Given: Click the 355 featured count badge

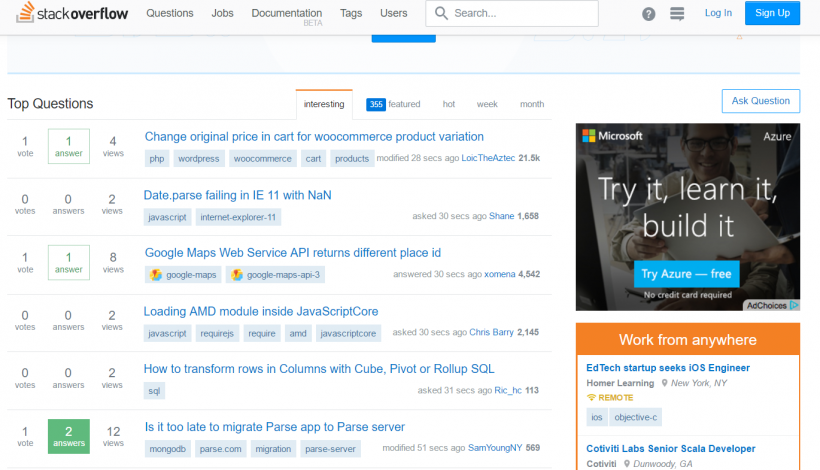Looking at the screenshot, I should [375, 104].
